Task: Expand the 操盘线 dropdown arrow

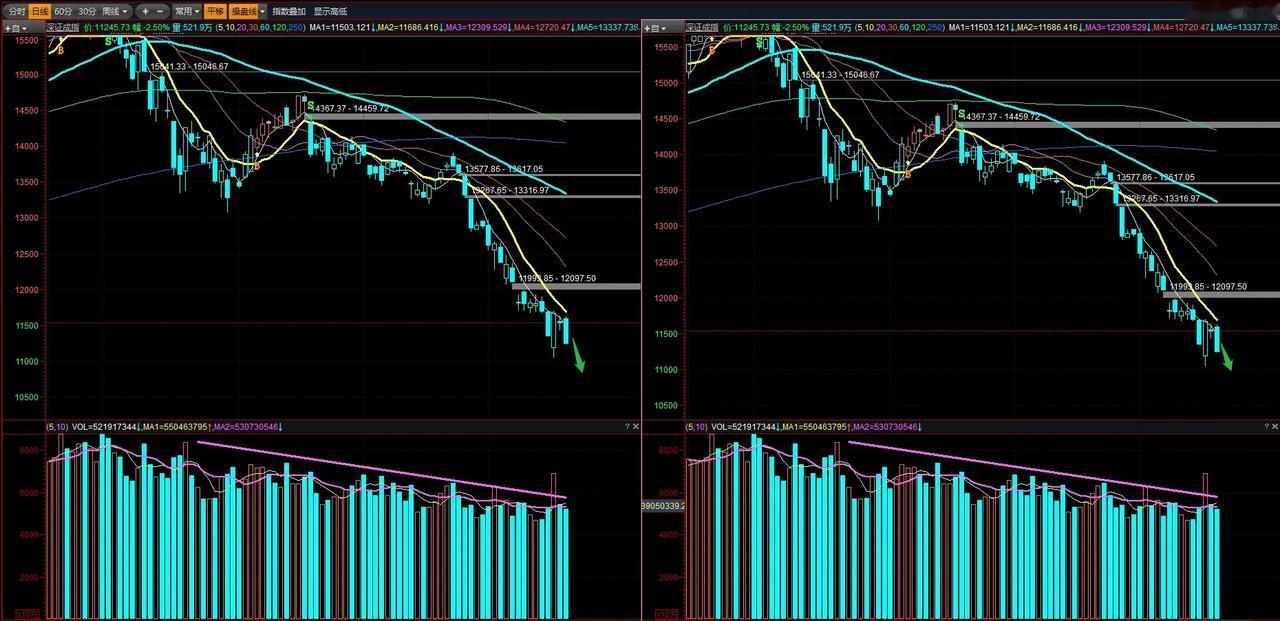Action: [262, 11]
